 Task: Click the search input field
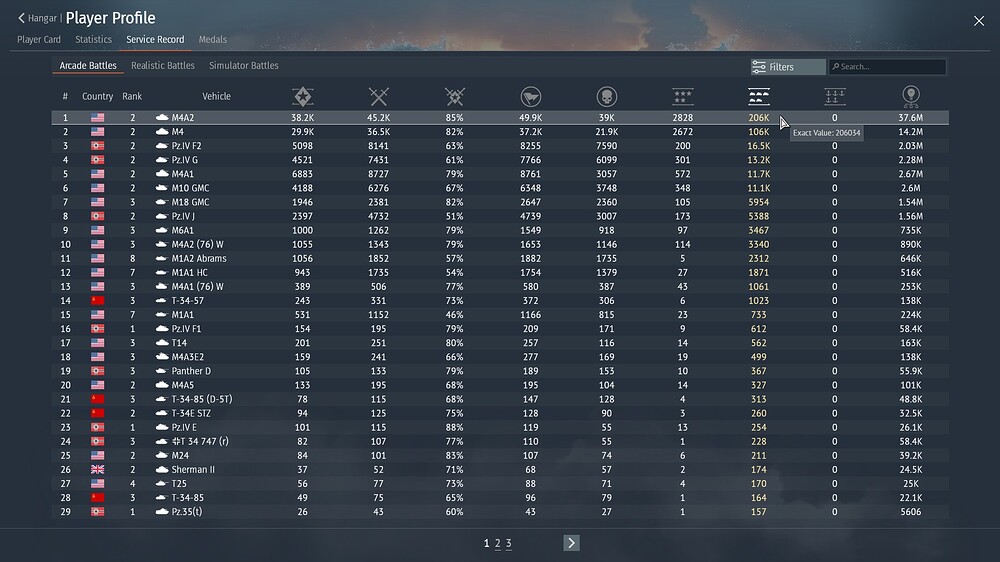coord(890,67)
